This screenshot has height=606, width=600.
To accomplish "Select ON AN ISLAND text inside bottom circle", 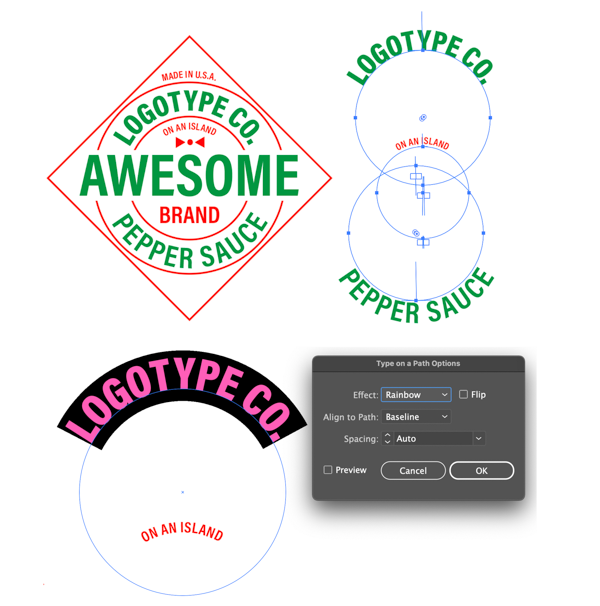I will [x=182, y=531].
